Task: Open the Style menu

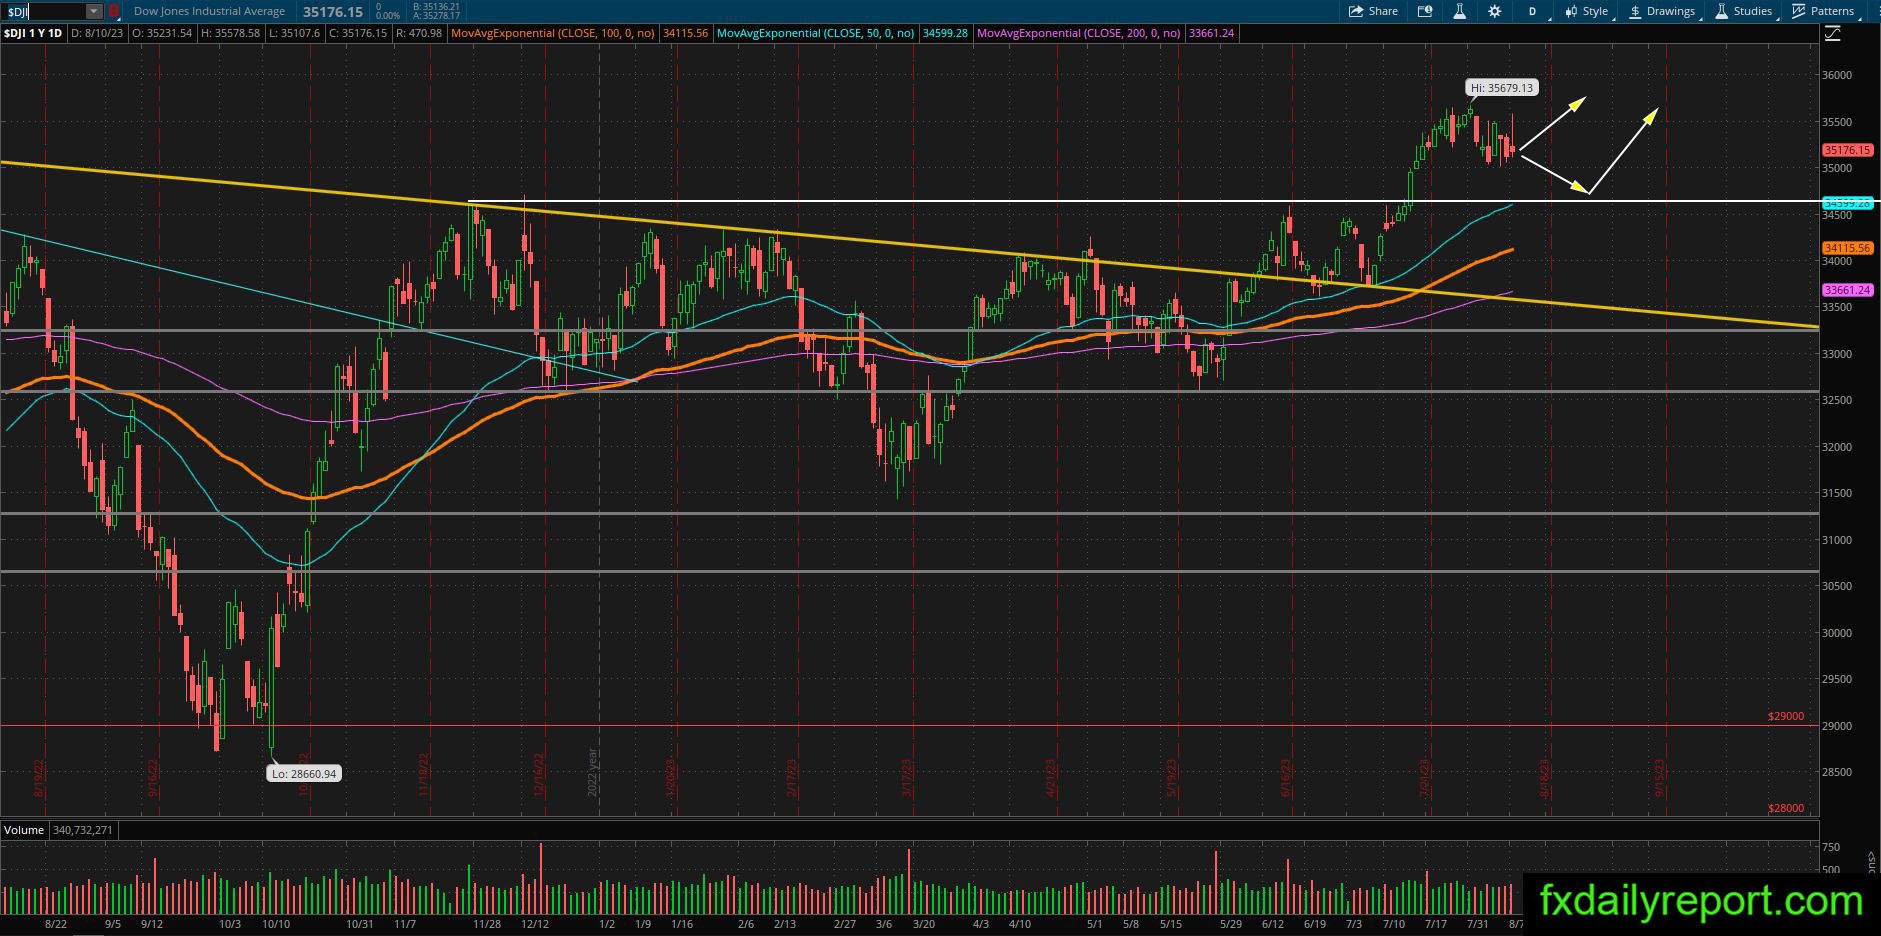Action: tap(1585, 11)
